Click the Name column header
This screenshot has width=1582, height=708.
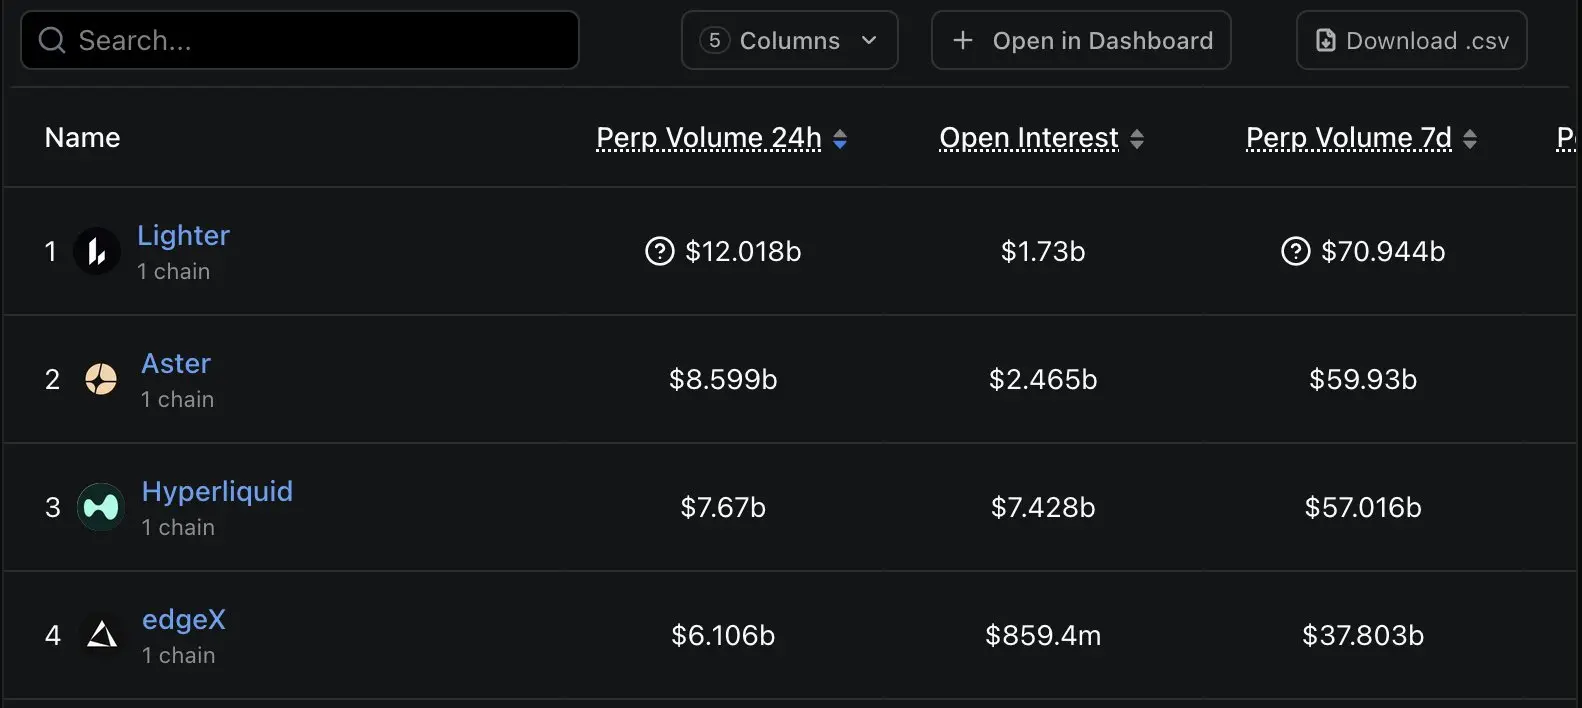click(x=82, y=138)
